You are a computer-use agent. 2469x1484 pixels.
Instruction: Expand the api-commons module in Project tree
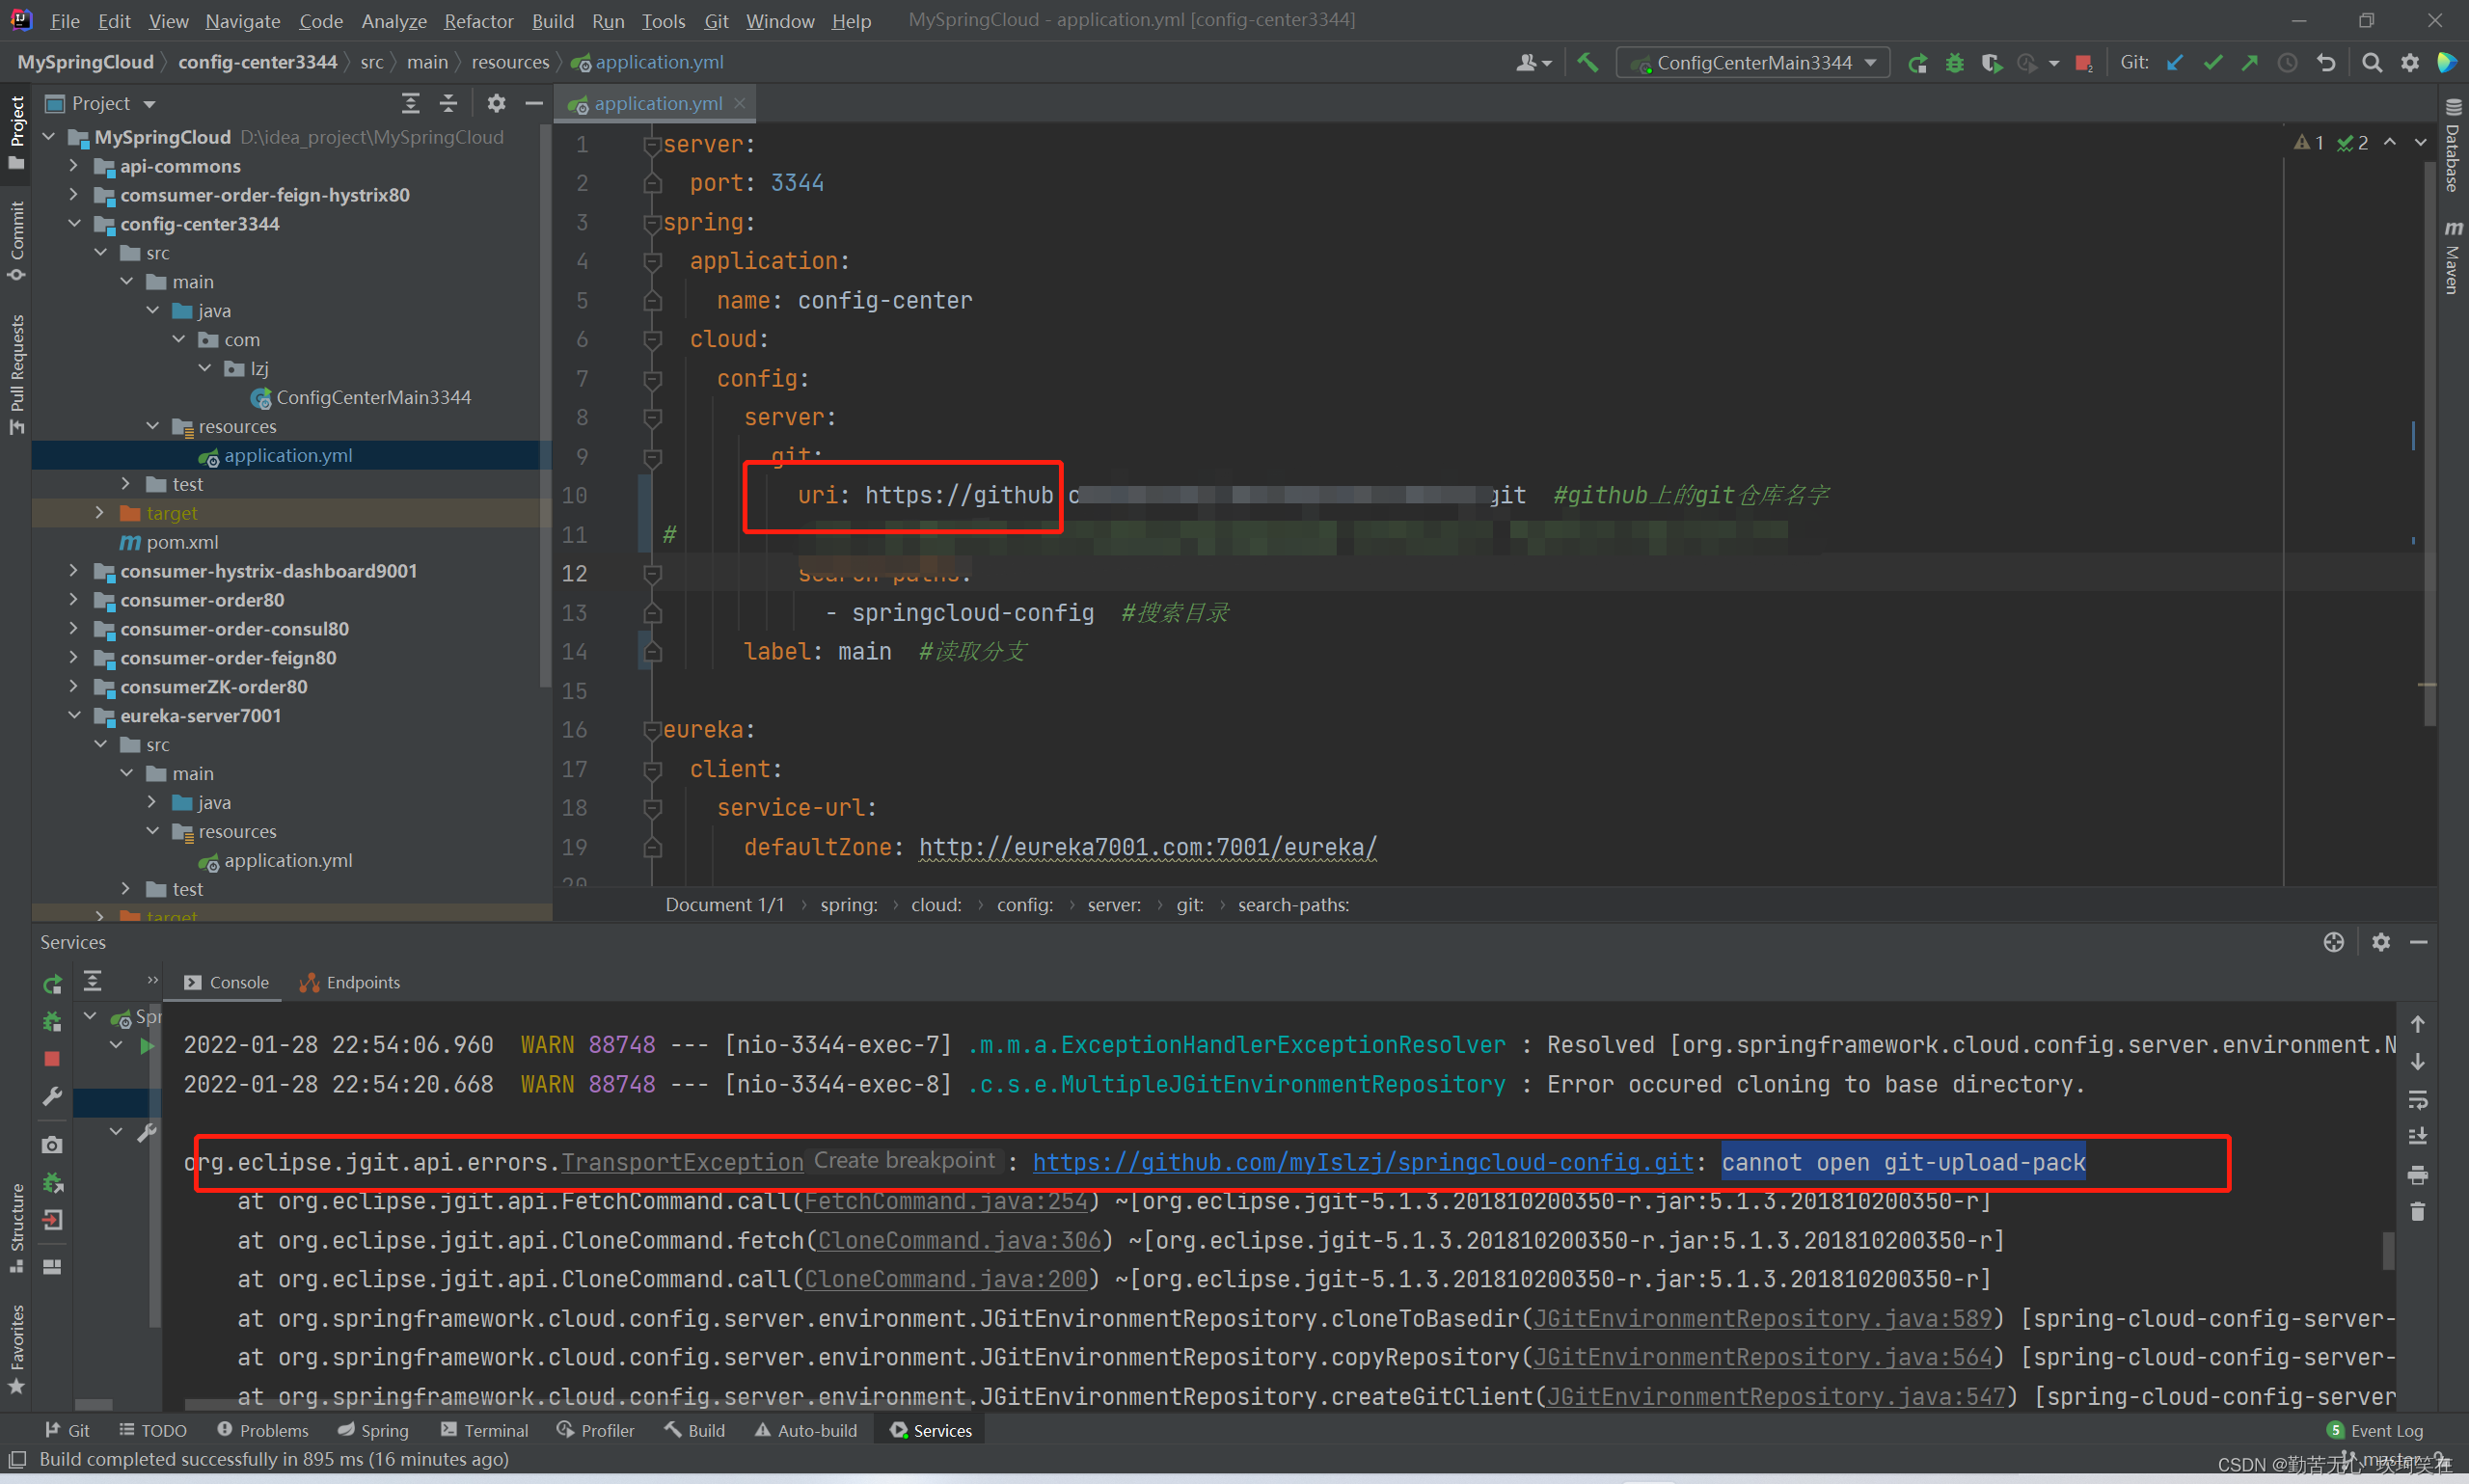click(x=75, y=166)
